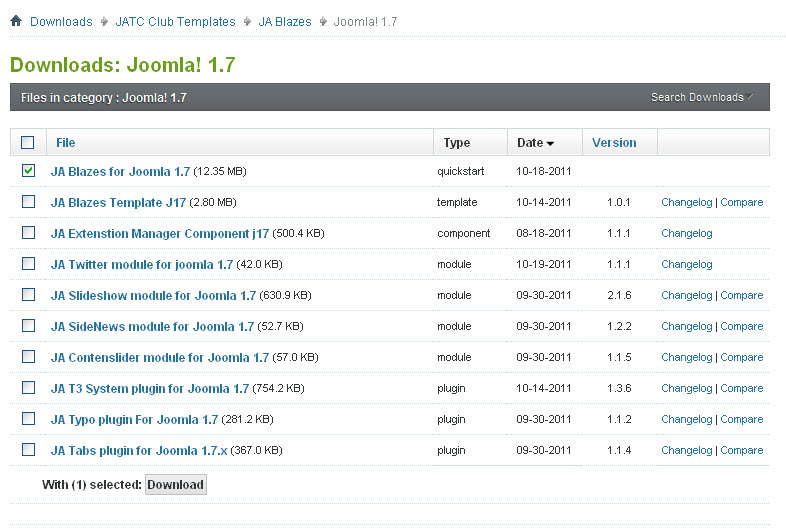Open JA Extenstion Manager Component j17
This screenshot has width=786, height=528.
pyautogui.click(x=160, y=234)
